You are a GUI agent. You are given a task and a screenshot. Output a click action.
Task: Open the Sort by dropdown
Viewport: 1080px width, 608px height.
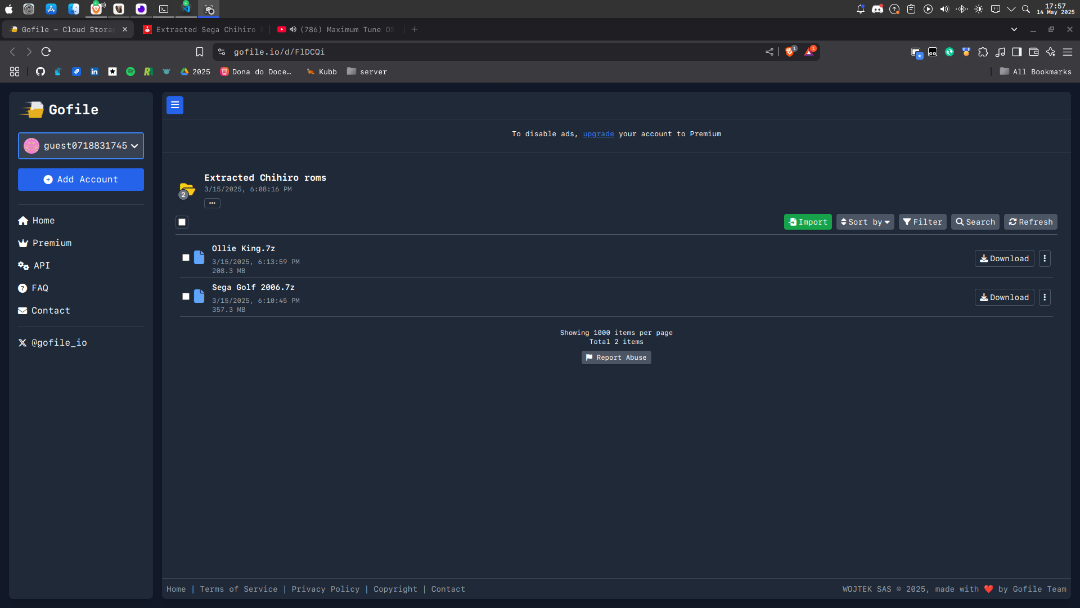click(865, 222)
